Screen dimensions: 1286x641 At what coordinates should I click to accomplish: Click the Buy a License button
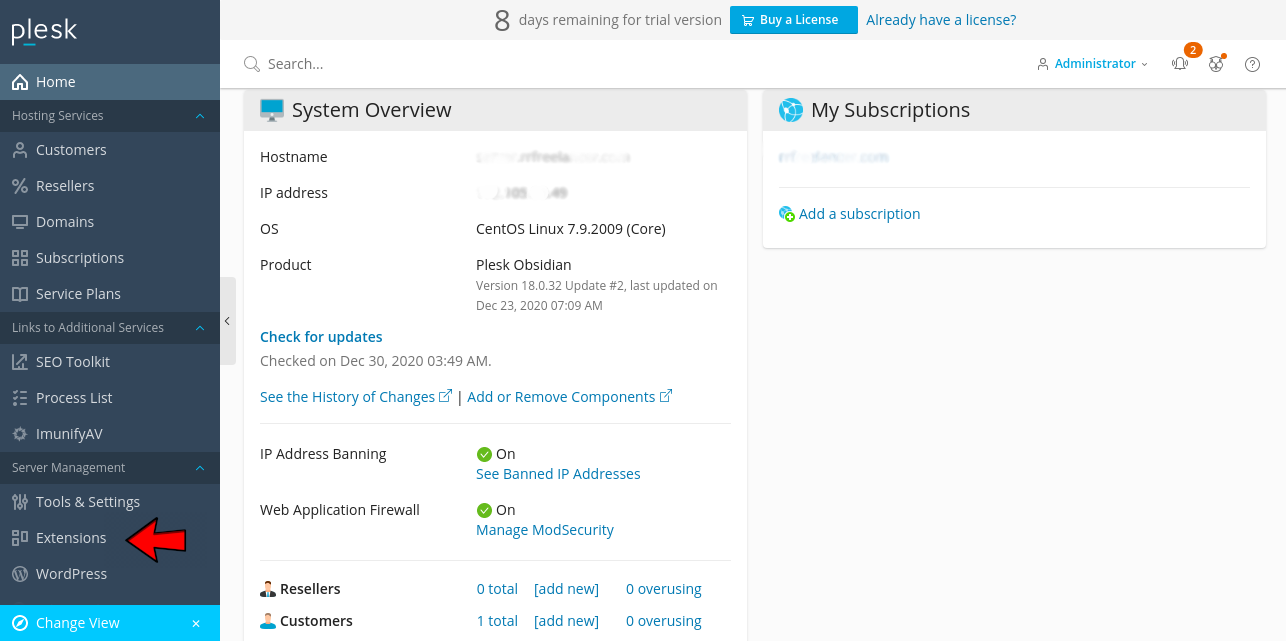tap(794, 20)
